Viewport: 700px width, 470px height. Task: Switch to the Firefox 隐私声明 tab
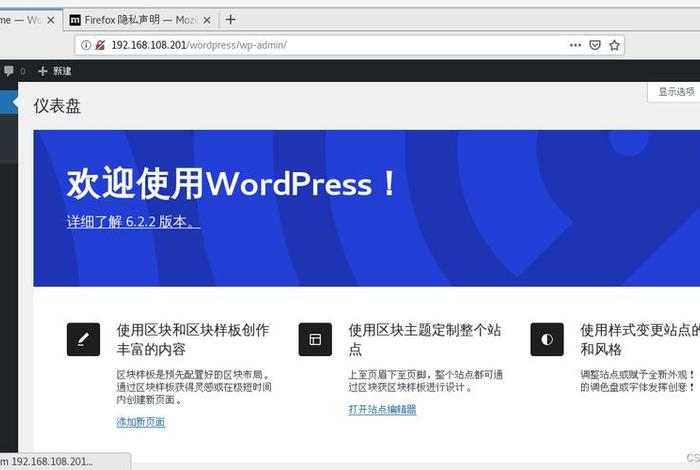coord(139,20)
